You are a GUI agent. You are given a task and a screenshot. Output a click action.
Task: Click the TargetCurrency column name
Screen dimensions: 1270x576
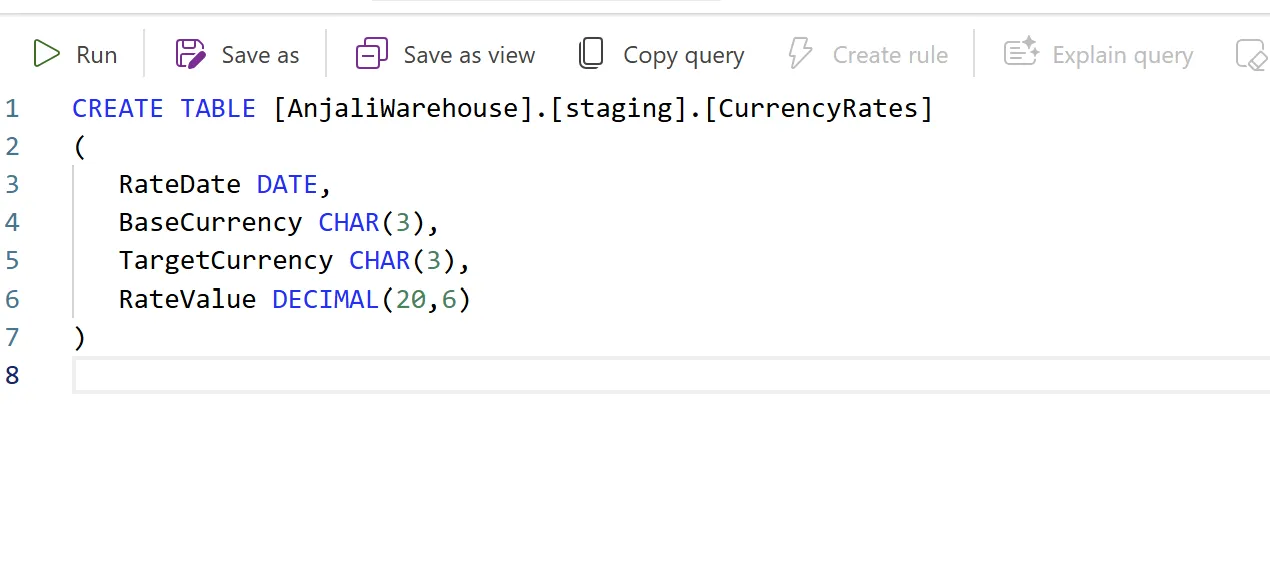[226, 260]
